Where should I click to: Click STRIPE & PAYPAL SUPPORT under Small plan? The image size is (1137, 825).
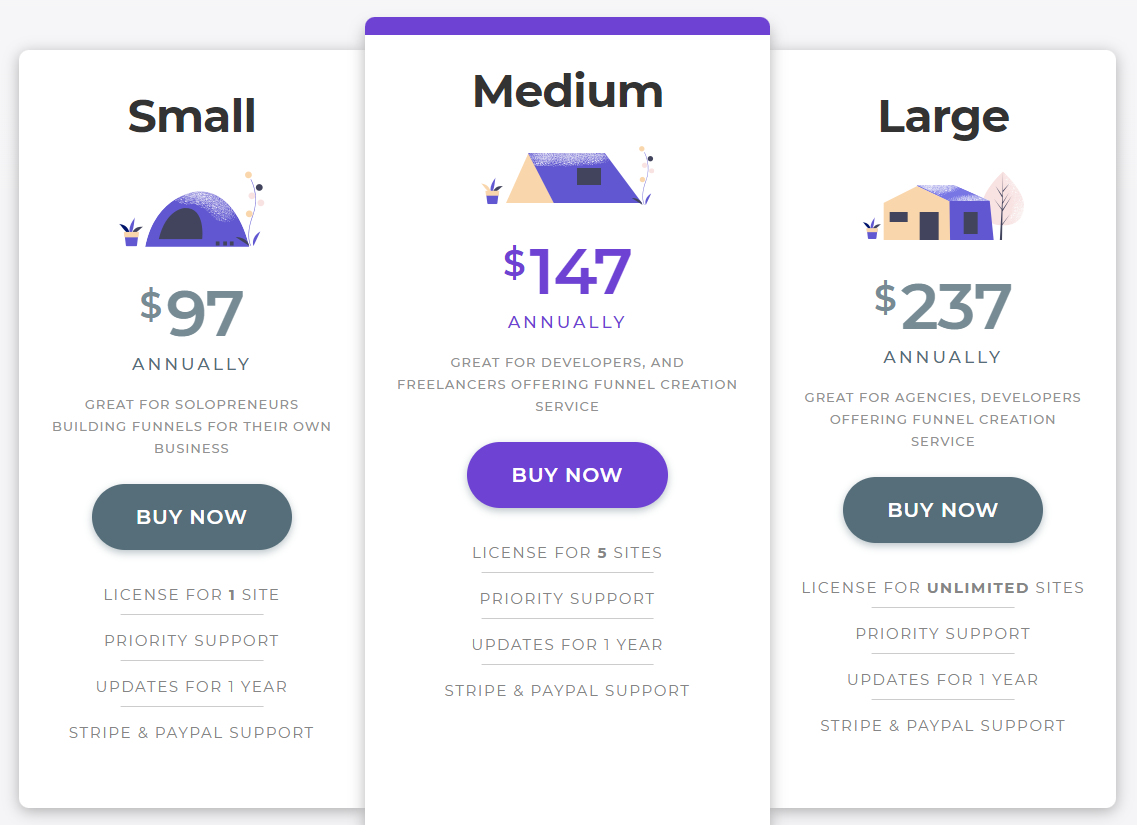tap(191, 732)
